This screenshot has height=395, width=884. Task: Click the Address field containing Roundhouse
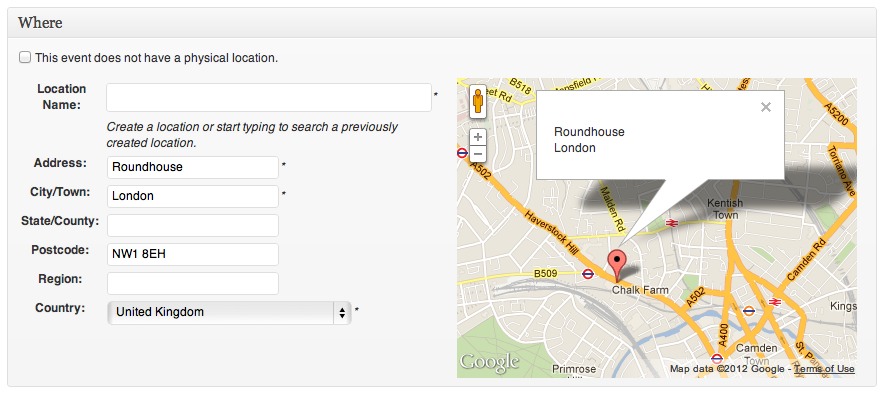point(193,167)
